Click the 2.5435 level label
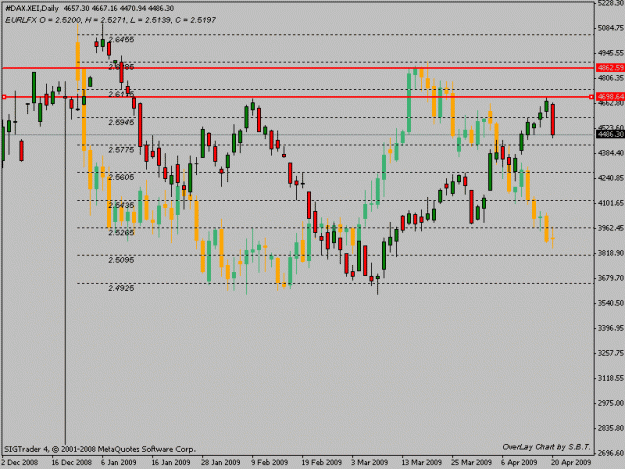This screenshot has height=469, width=625. pos(121,205)
